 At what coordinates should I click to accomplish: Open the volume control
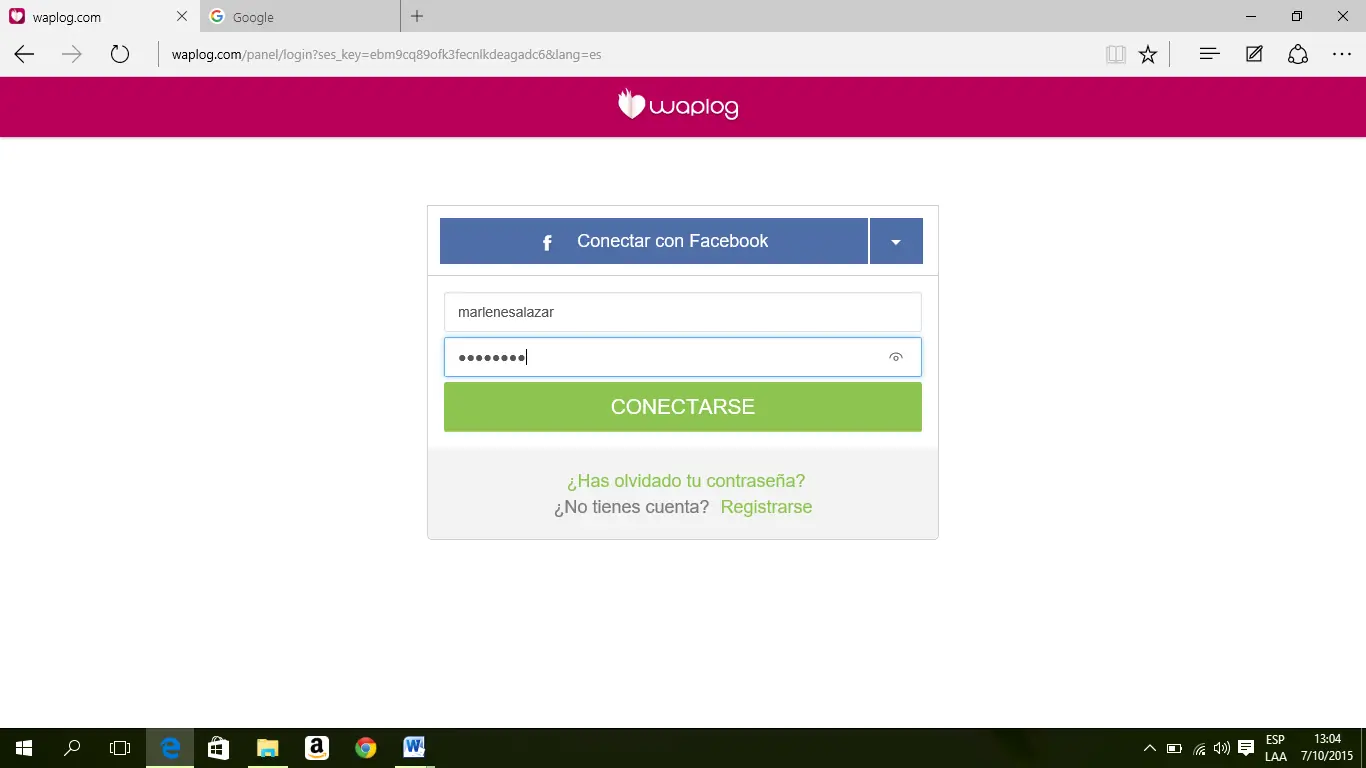tap(1222, 748)
